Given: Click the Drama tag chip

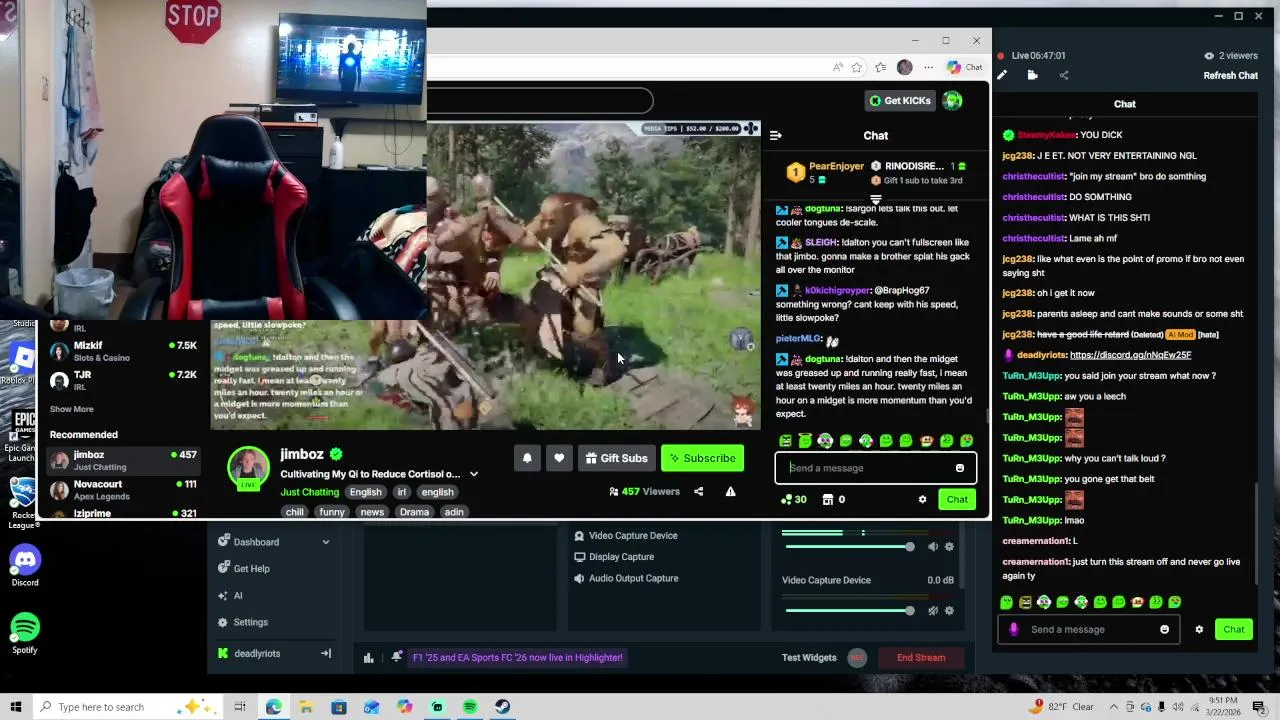Looking at the screenshot, I should pyautogui.click(x=414, y=512).
